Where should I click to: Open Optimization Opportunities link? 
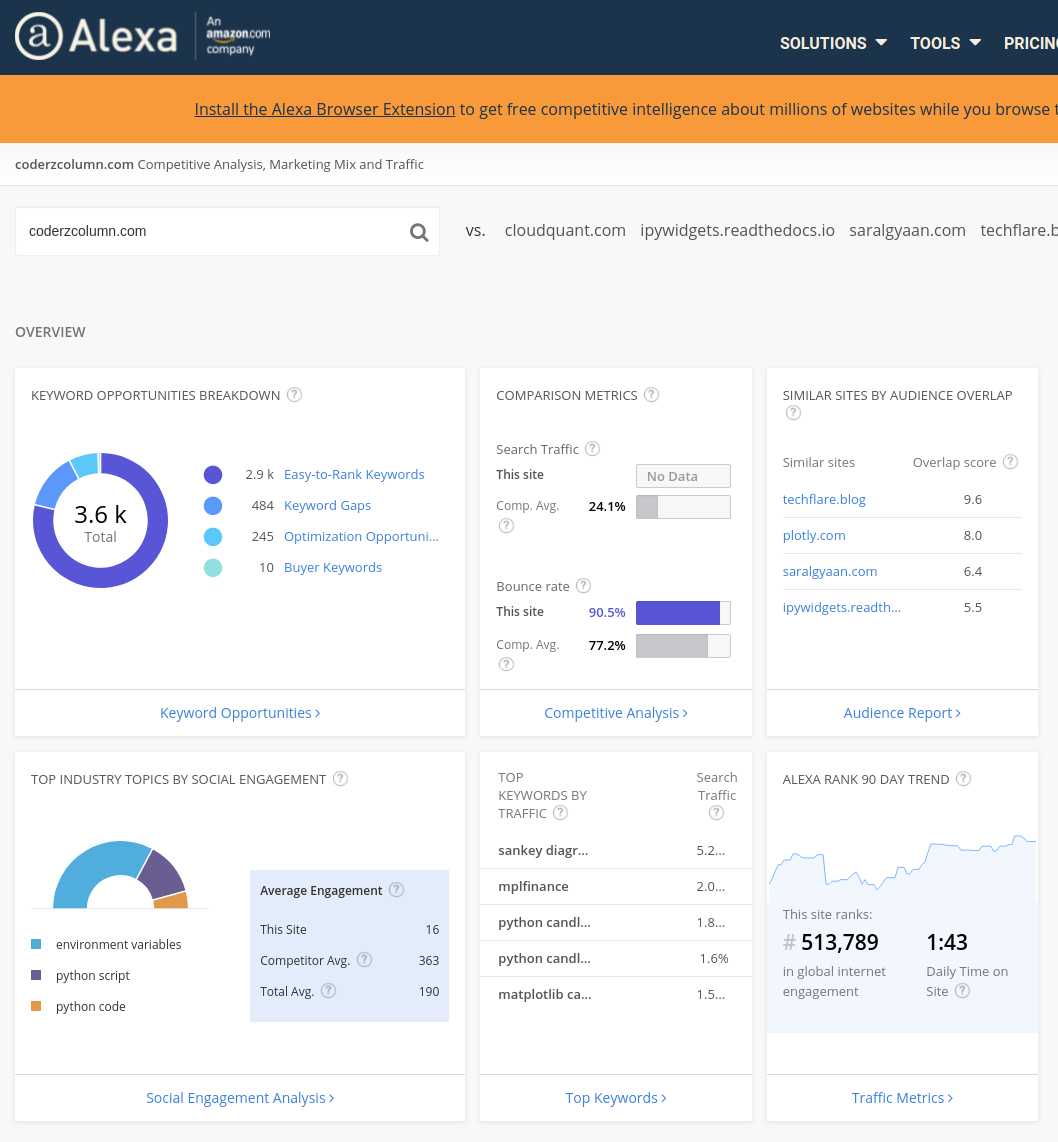[361, 536]
